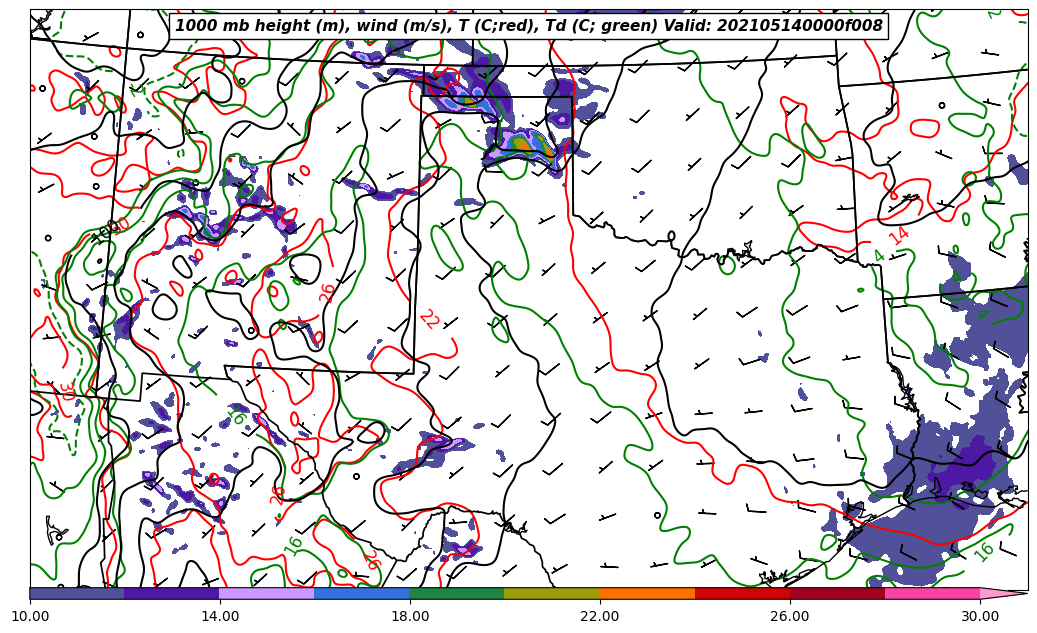Select the light lavender colorbar segment
This screenshot has width=1037, height=633.
(x=267, y=593)
